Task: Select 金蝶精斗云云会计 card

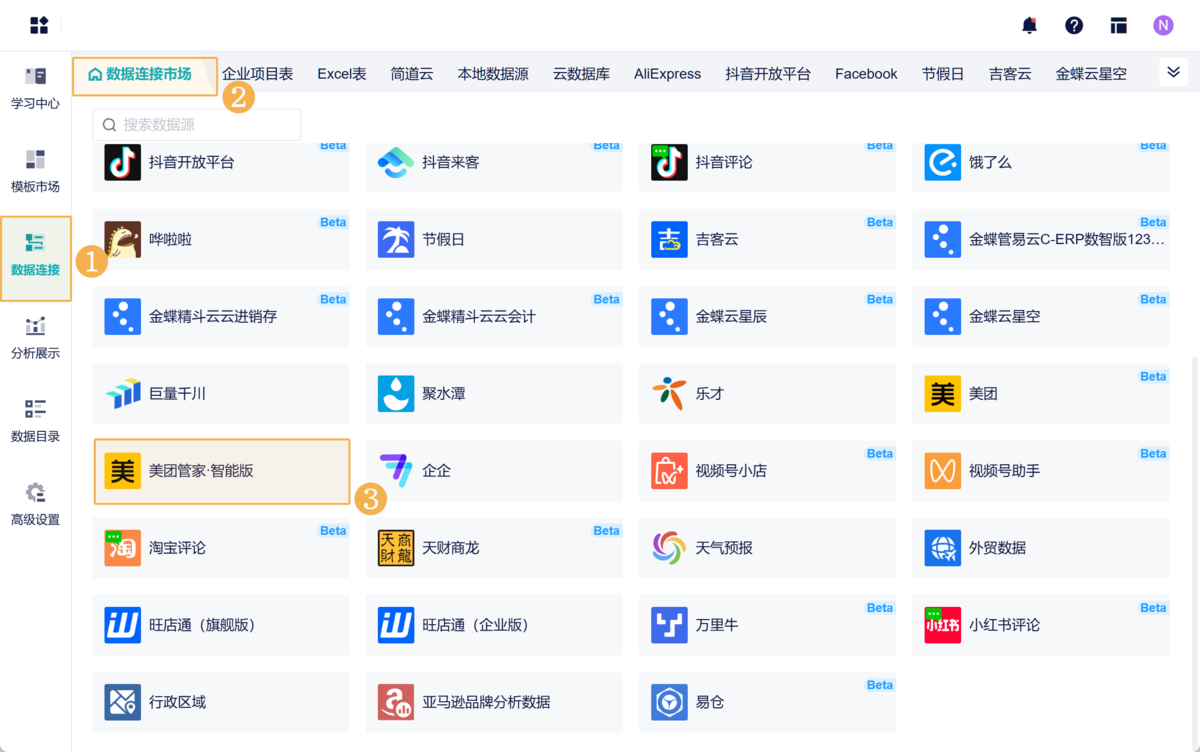Action: pyautogui.click(x=494, y=316)
